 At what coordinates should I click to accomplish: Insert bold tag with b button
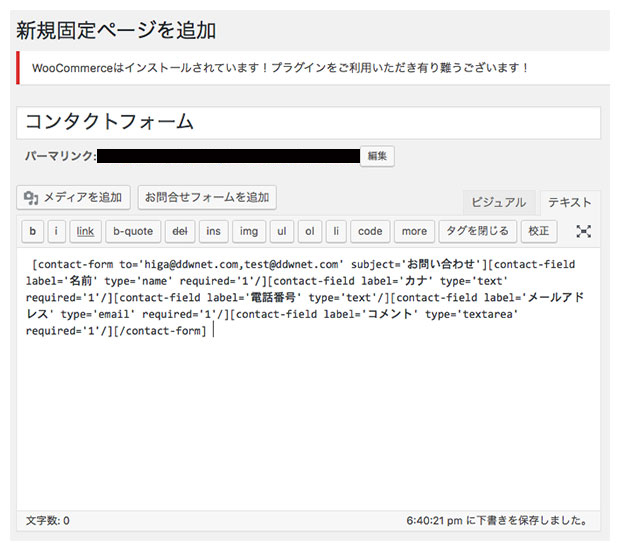pos(32,231)
